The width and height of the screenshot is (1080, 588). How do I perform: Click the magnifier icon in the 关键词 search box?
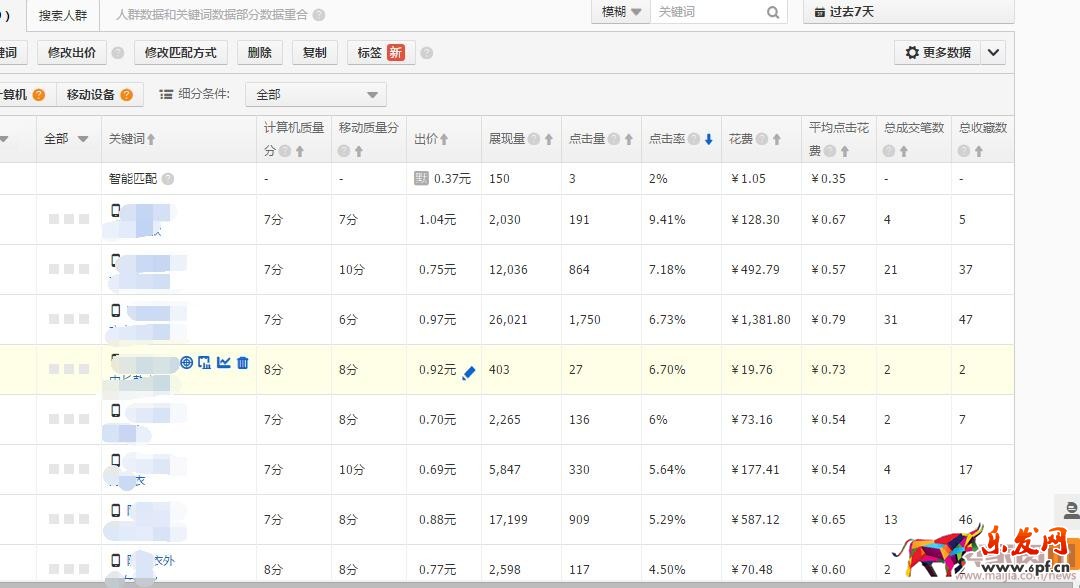[773, 12]
